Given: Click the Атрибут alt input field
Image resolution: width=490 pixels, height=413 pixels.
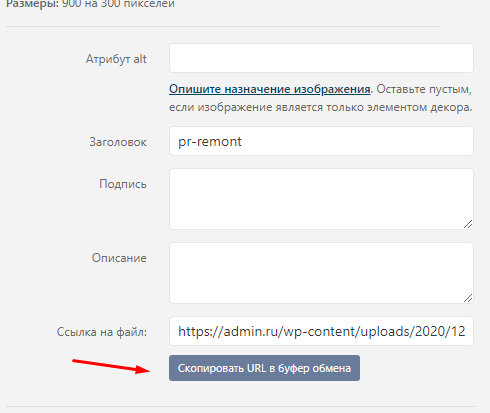Looking at the screenshot, I should click(321, 58).
